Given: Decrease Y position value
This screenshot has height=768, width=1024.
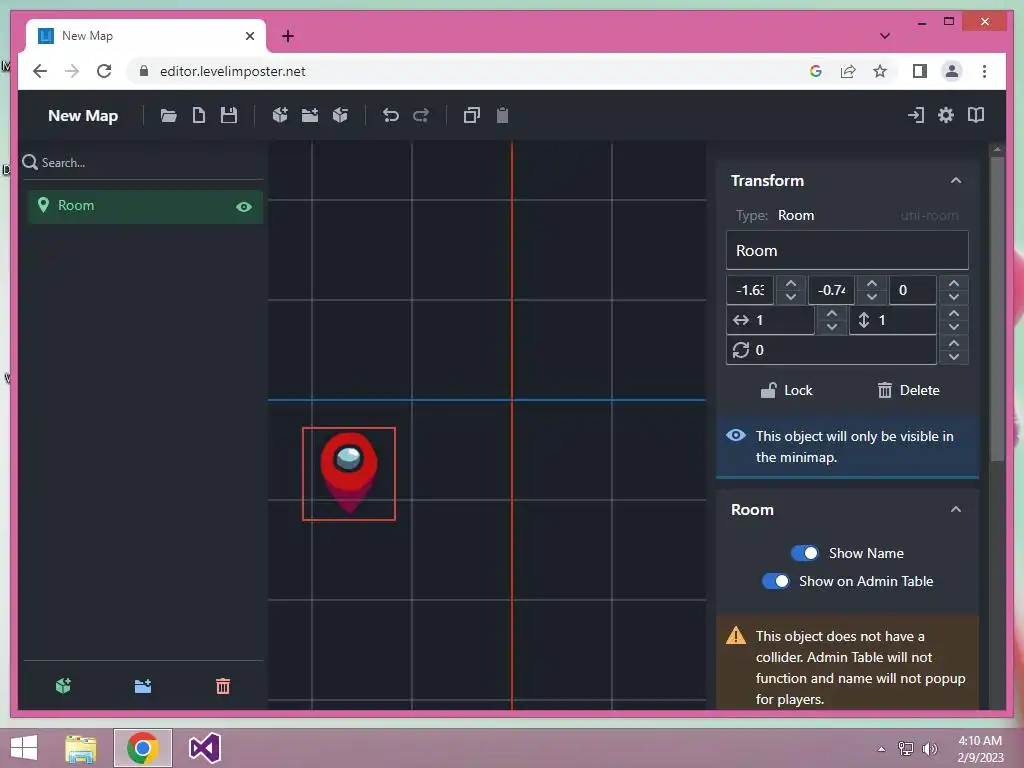Looking at the screenshot, I should [x=872, y=296].
